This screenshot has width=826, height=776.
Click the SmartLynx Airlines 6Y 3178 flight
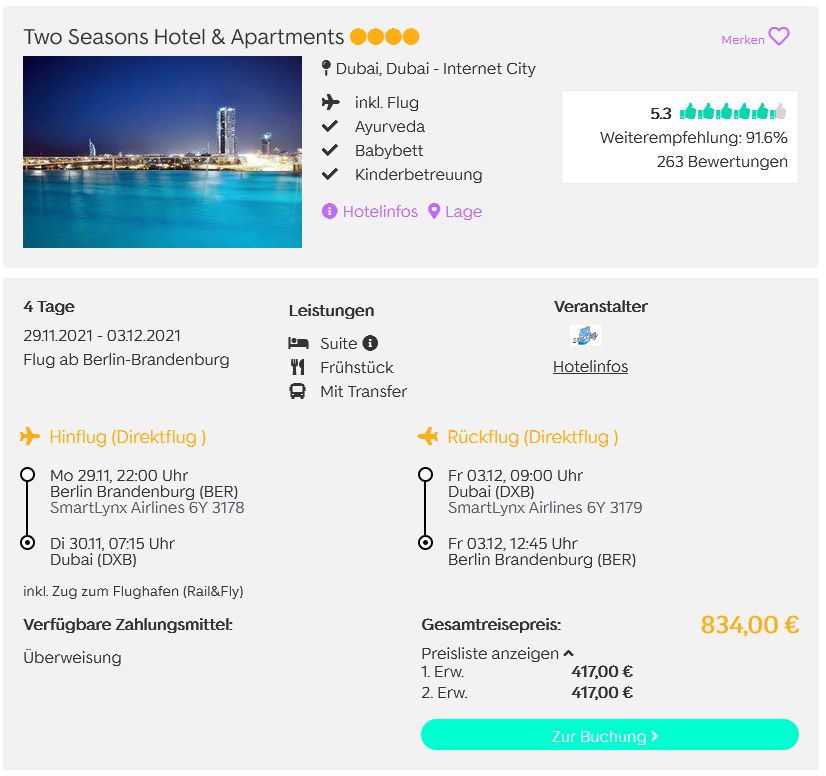[147, 507]
